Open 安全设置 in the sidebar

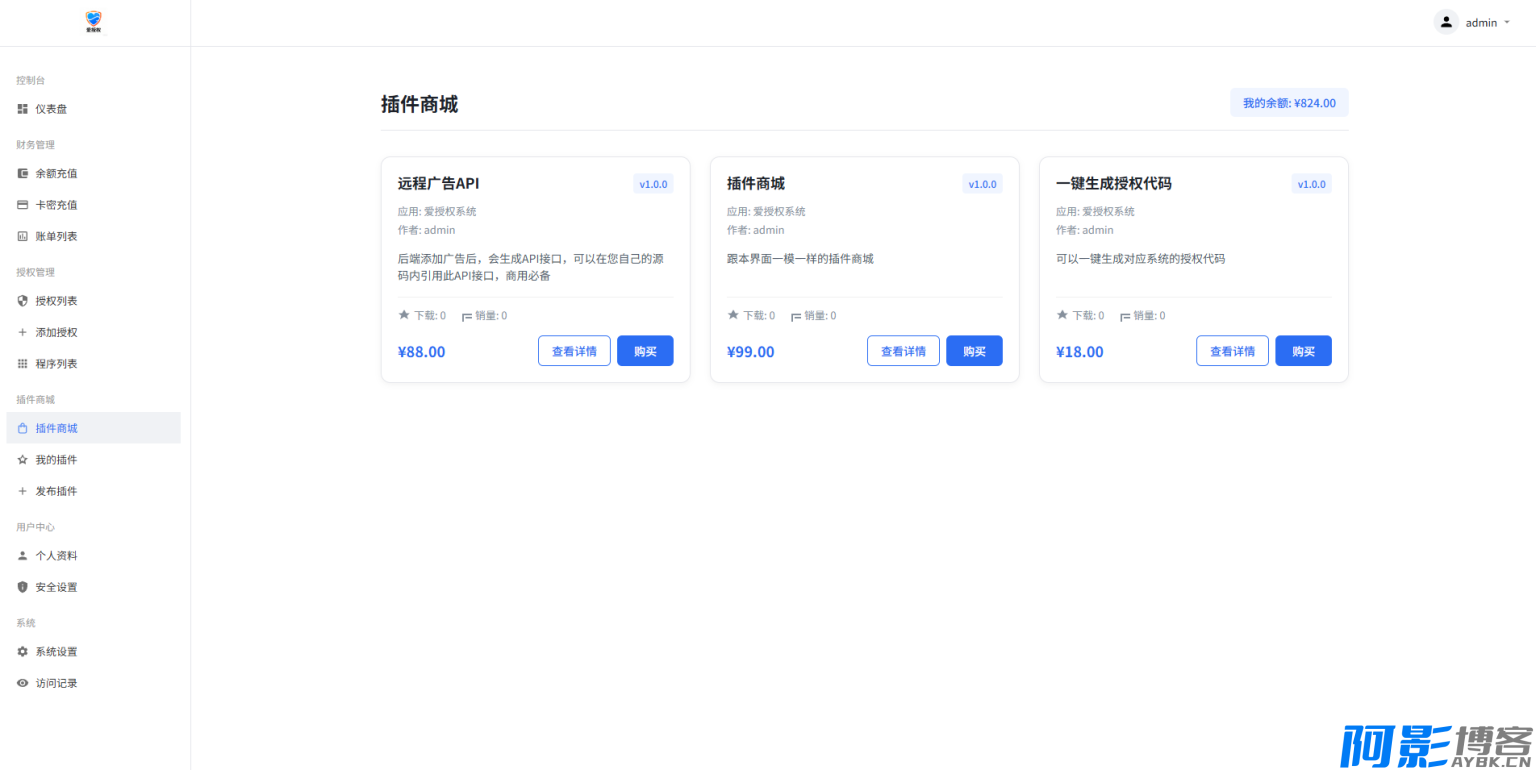click(x=56, y=588)
